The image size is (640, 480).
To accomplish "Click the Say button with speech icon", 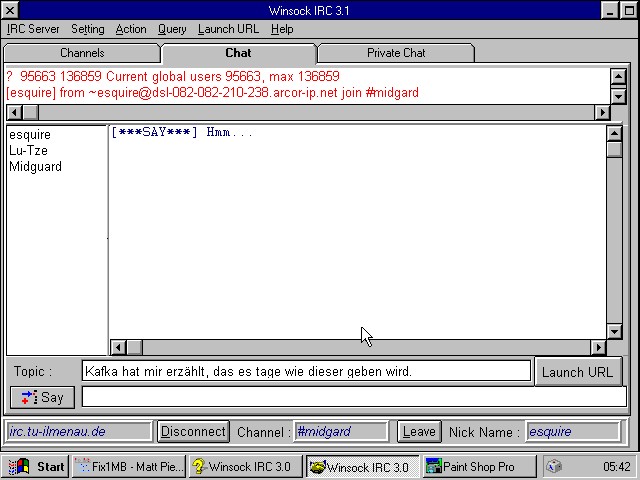I will (42, 397).
